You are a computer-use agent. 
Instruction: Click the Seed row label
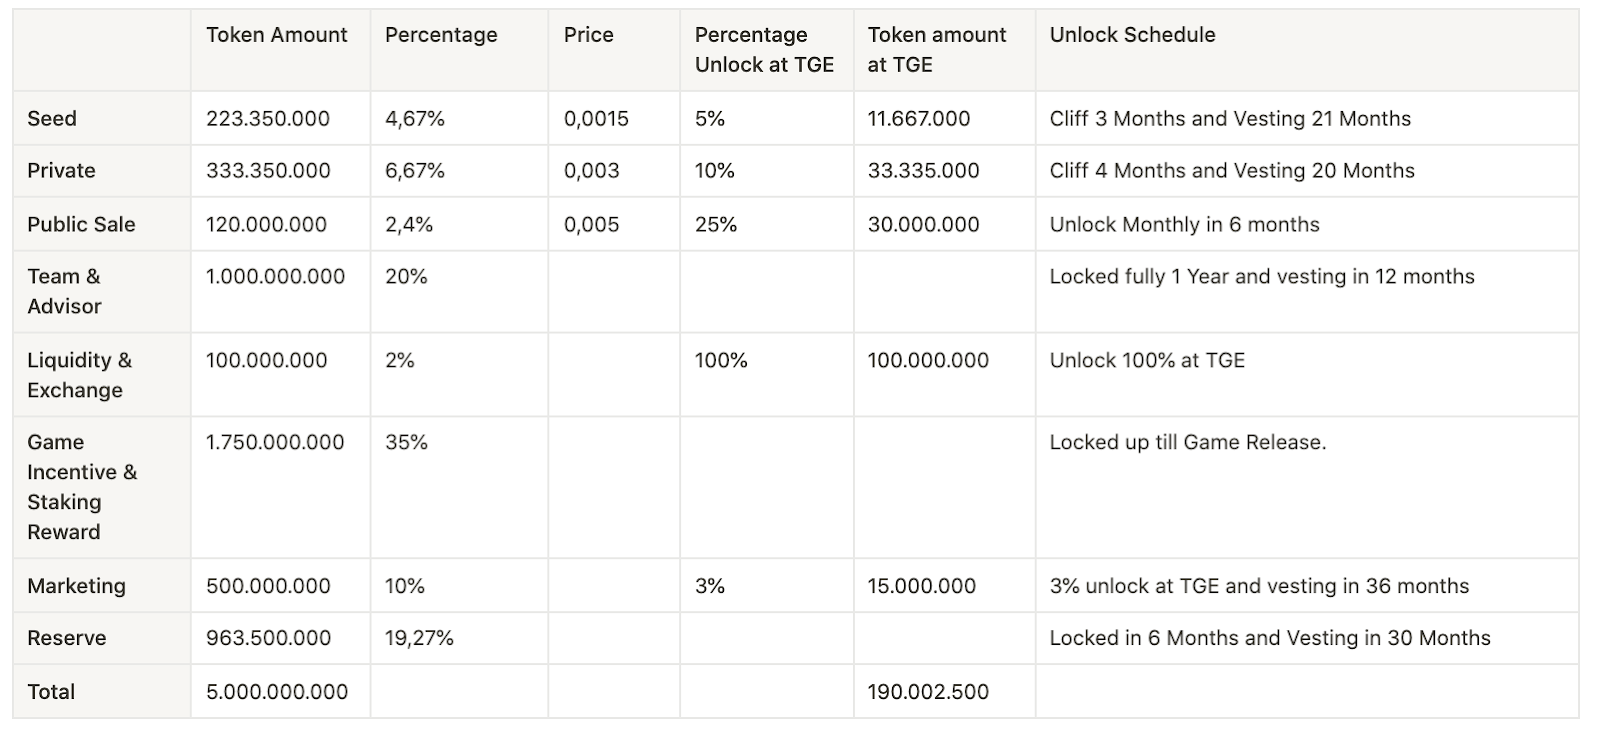tap(52, 119)
